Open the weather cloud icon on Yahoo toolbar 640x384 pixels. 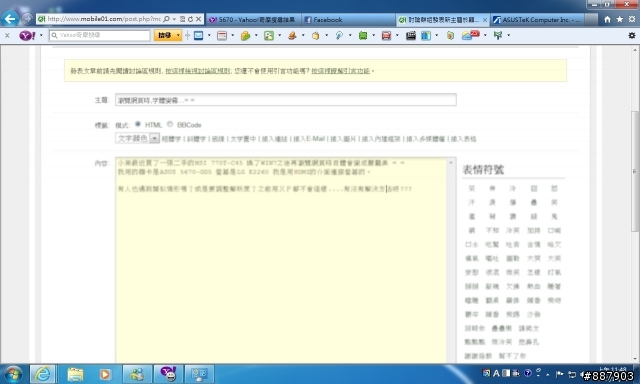click(x=470, y=35)
